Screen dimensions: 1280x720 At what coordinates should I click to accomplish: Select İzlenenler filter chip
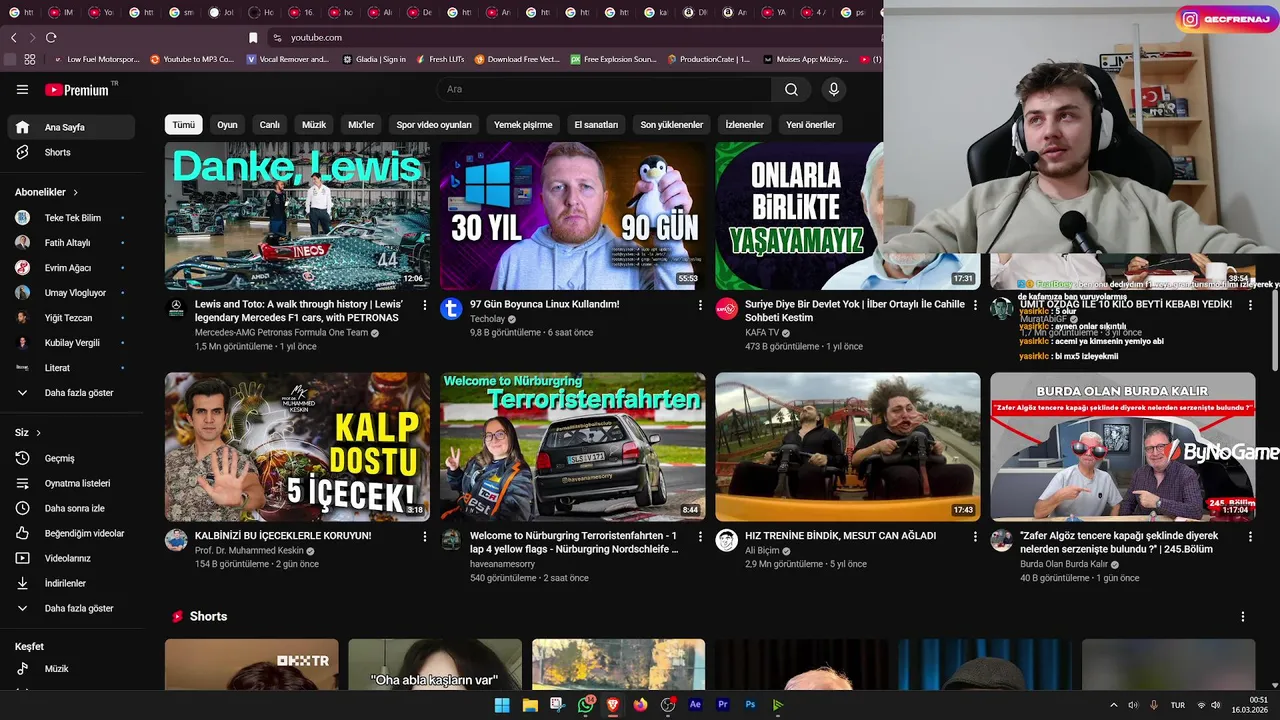pos(745,125)
